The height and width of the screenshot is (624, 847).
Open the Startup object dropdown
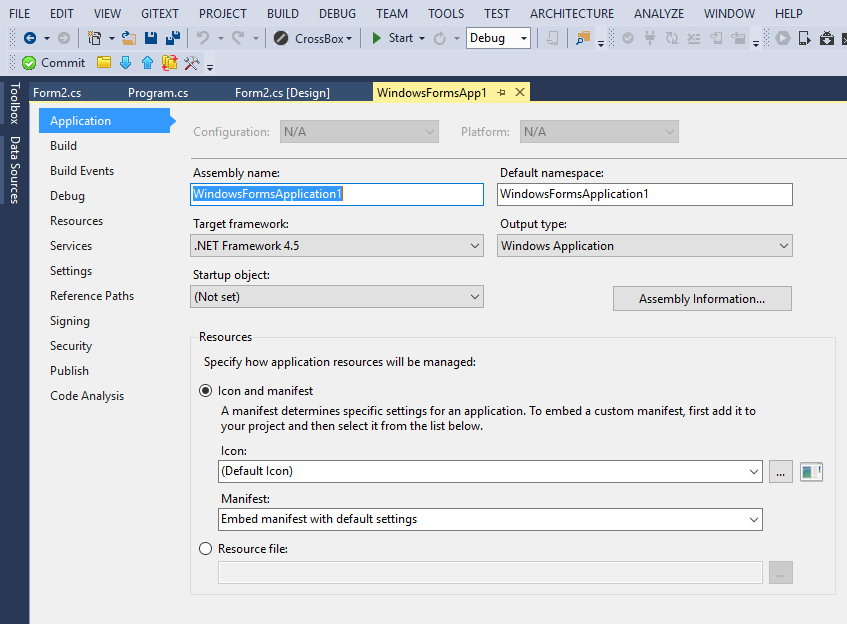(x=337, y=297)
